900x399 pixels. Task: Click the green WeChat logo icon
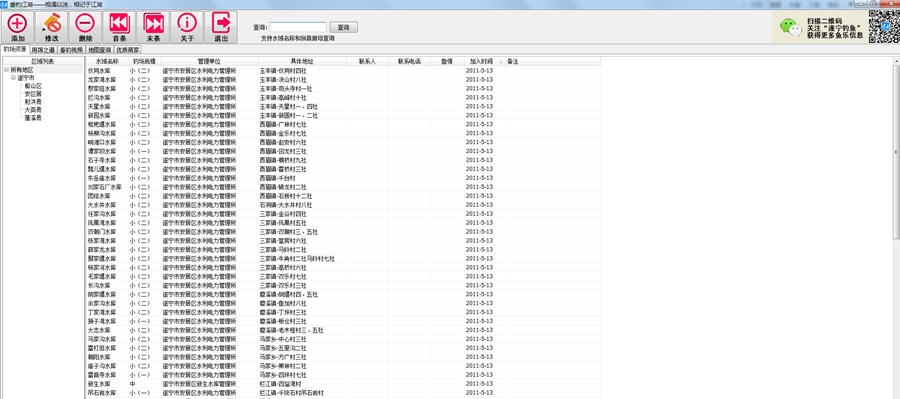coord(790,27)
